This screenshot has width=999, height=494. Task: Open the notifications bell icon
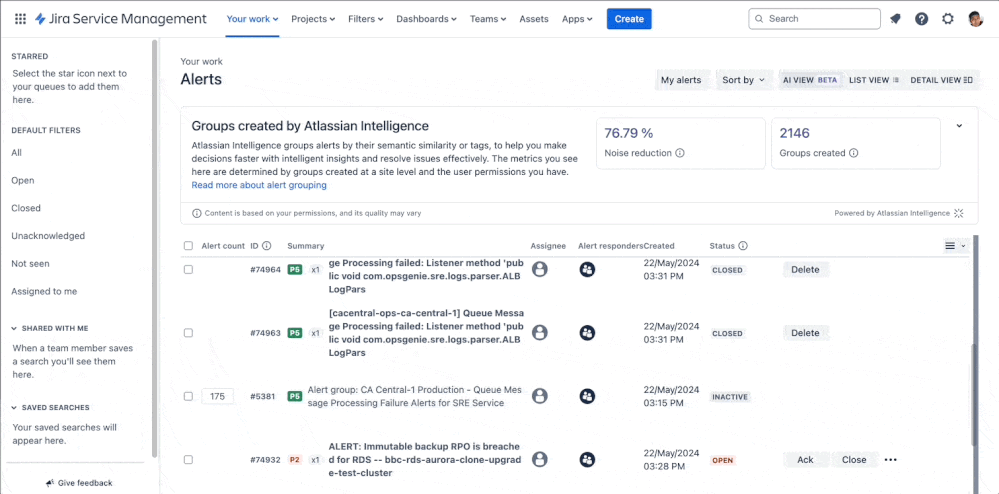[895, 19]
